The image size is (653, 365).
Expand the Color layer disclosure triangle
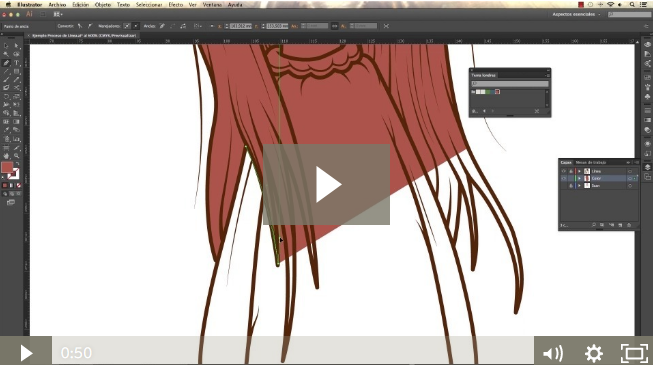(579, 178)
